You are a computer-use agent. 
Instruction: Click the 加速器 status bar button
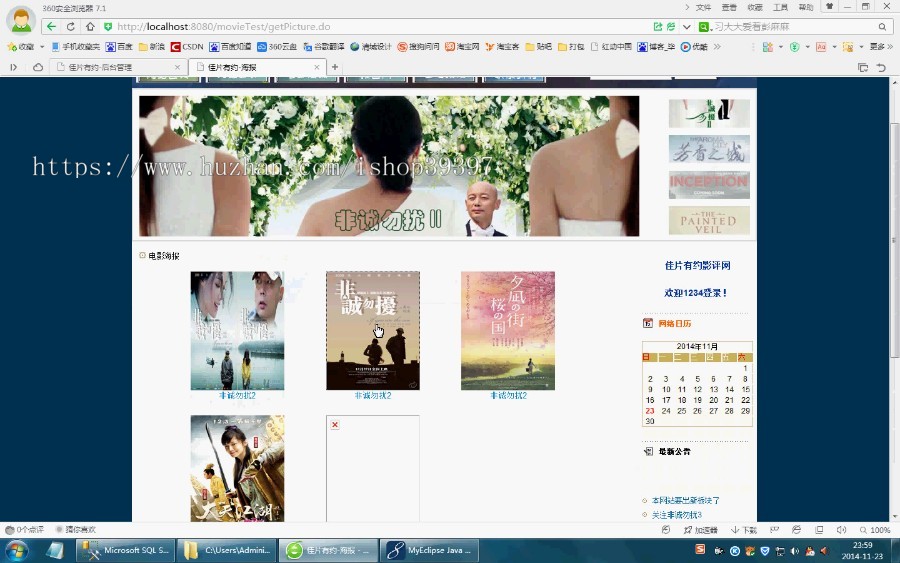(701, 530)
